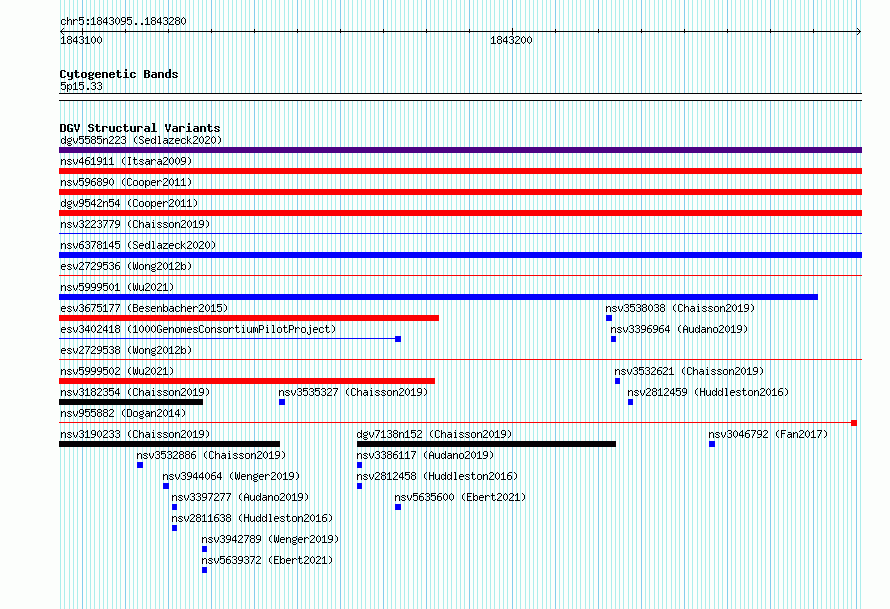The height and width of the screenshot is (609, 890).
Task: Click blue marker under nsv3538038
Action: click(608, 318)
